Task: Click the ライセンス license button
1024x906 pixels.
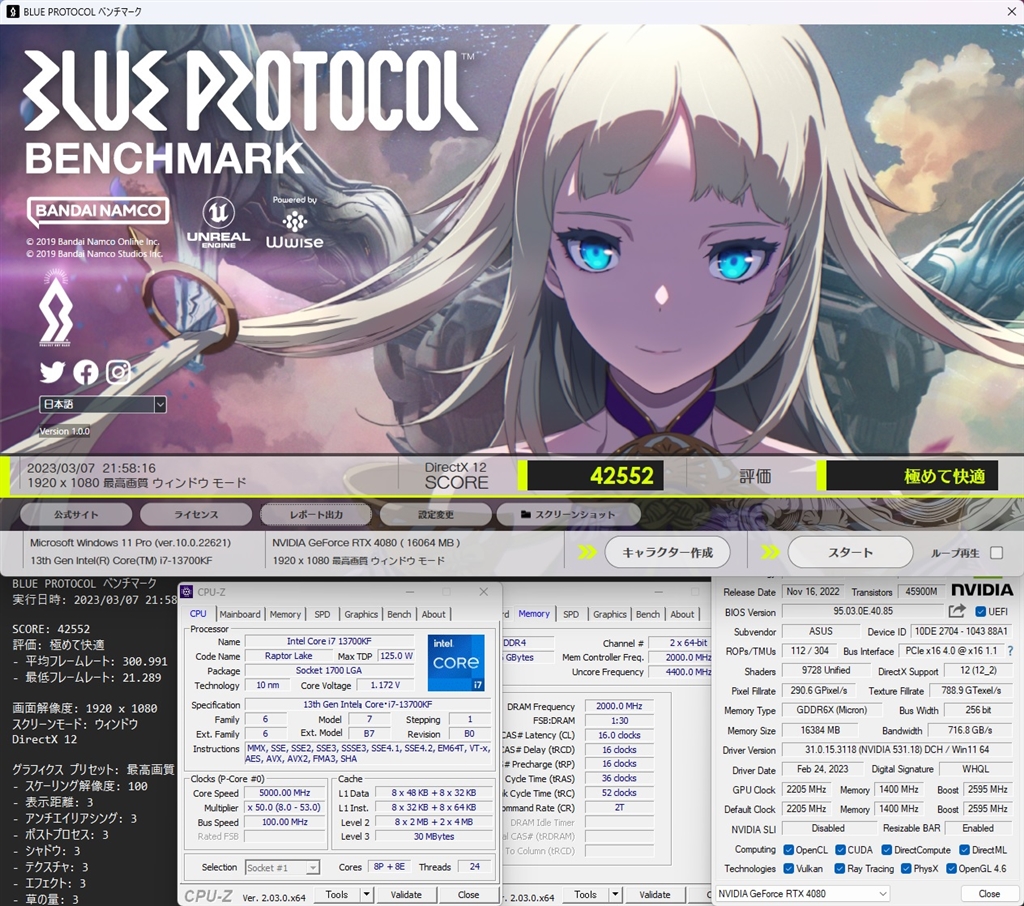Action: 196,514
